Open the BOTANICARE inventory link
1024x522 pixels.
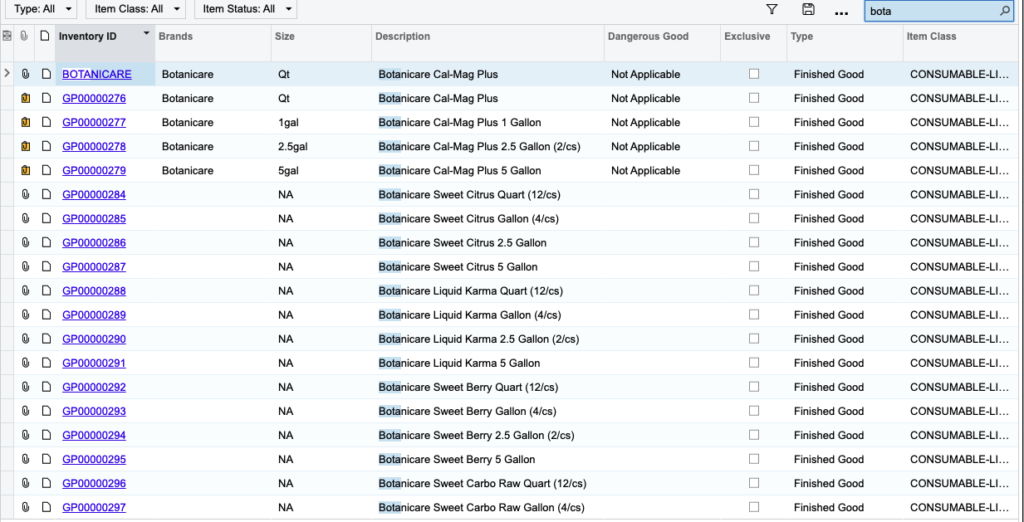pyautogui.click(x=97, y=74)
